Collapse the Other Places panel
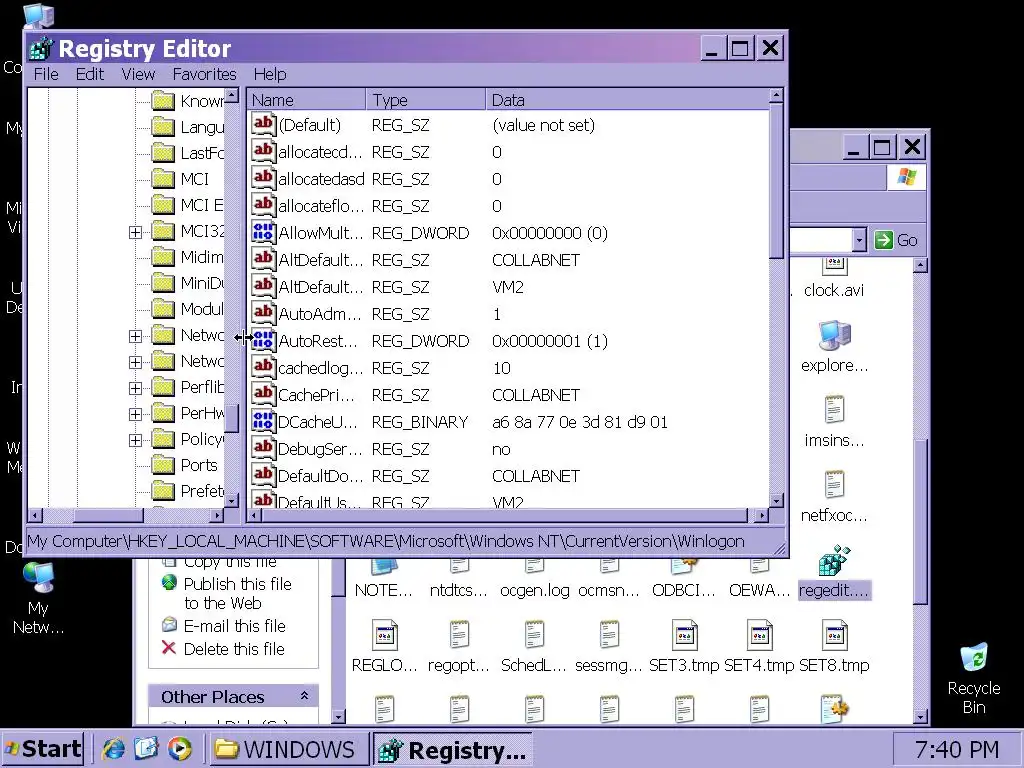The image size is (1024, 768). coord(304,696)
